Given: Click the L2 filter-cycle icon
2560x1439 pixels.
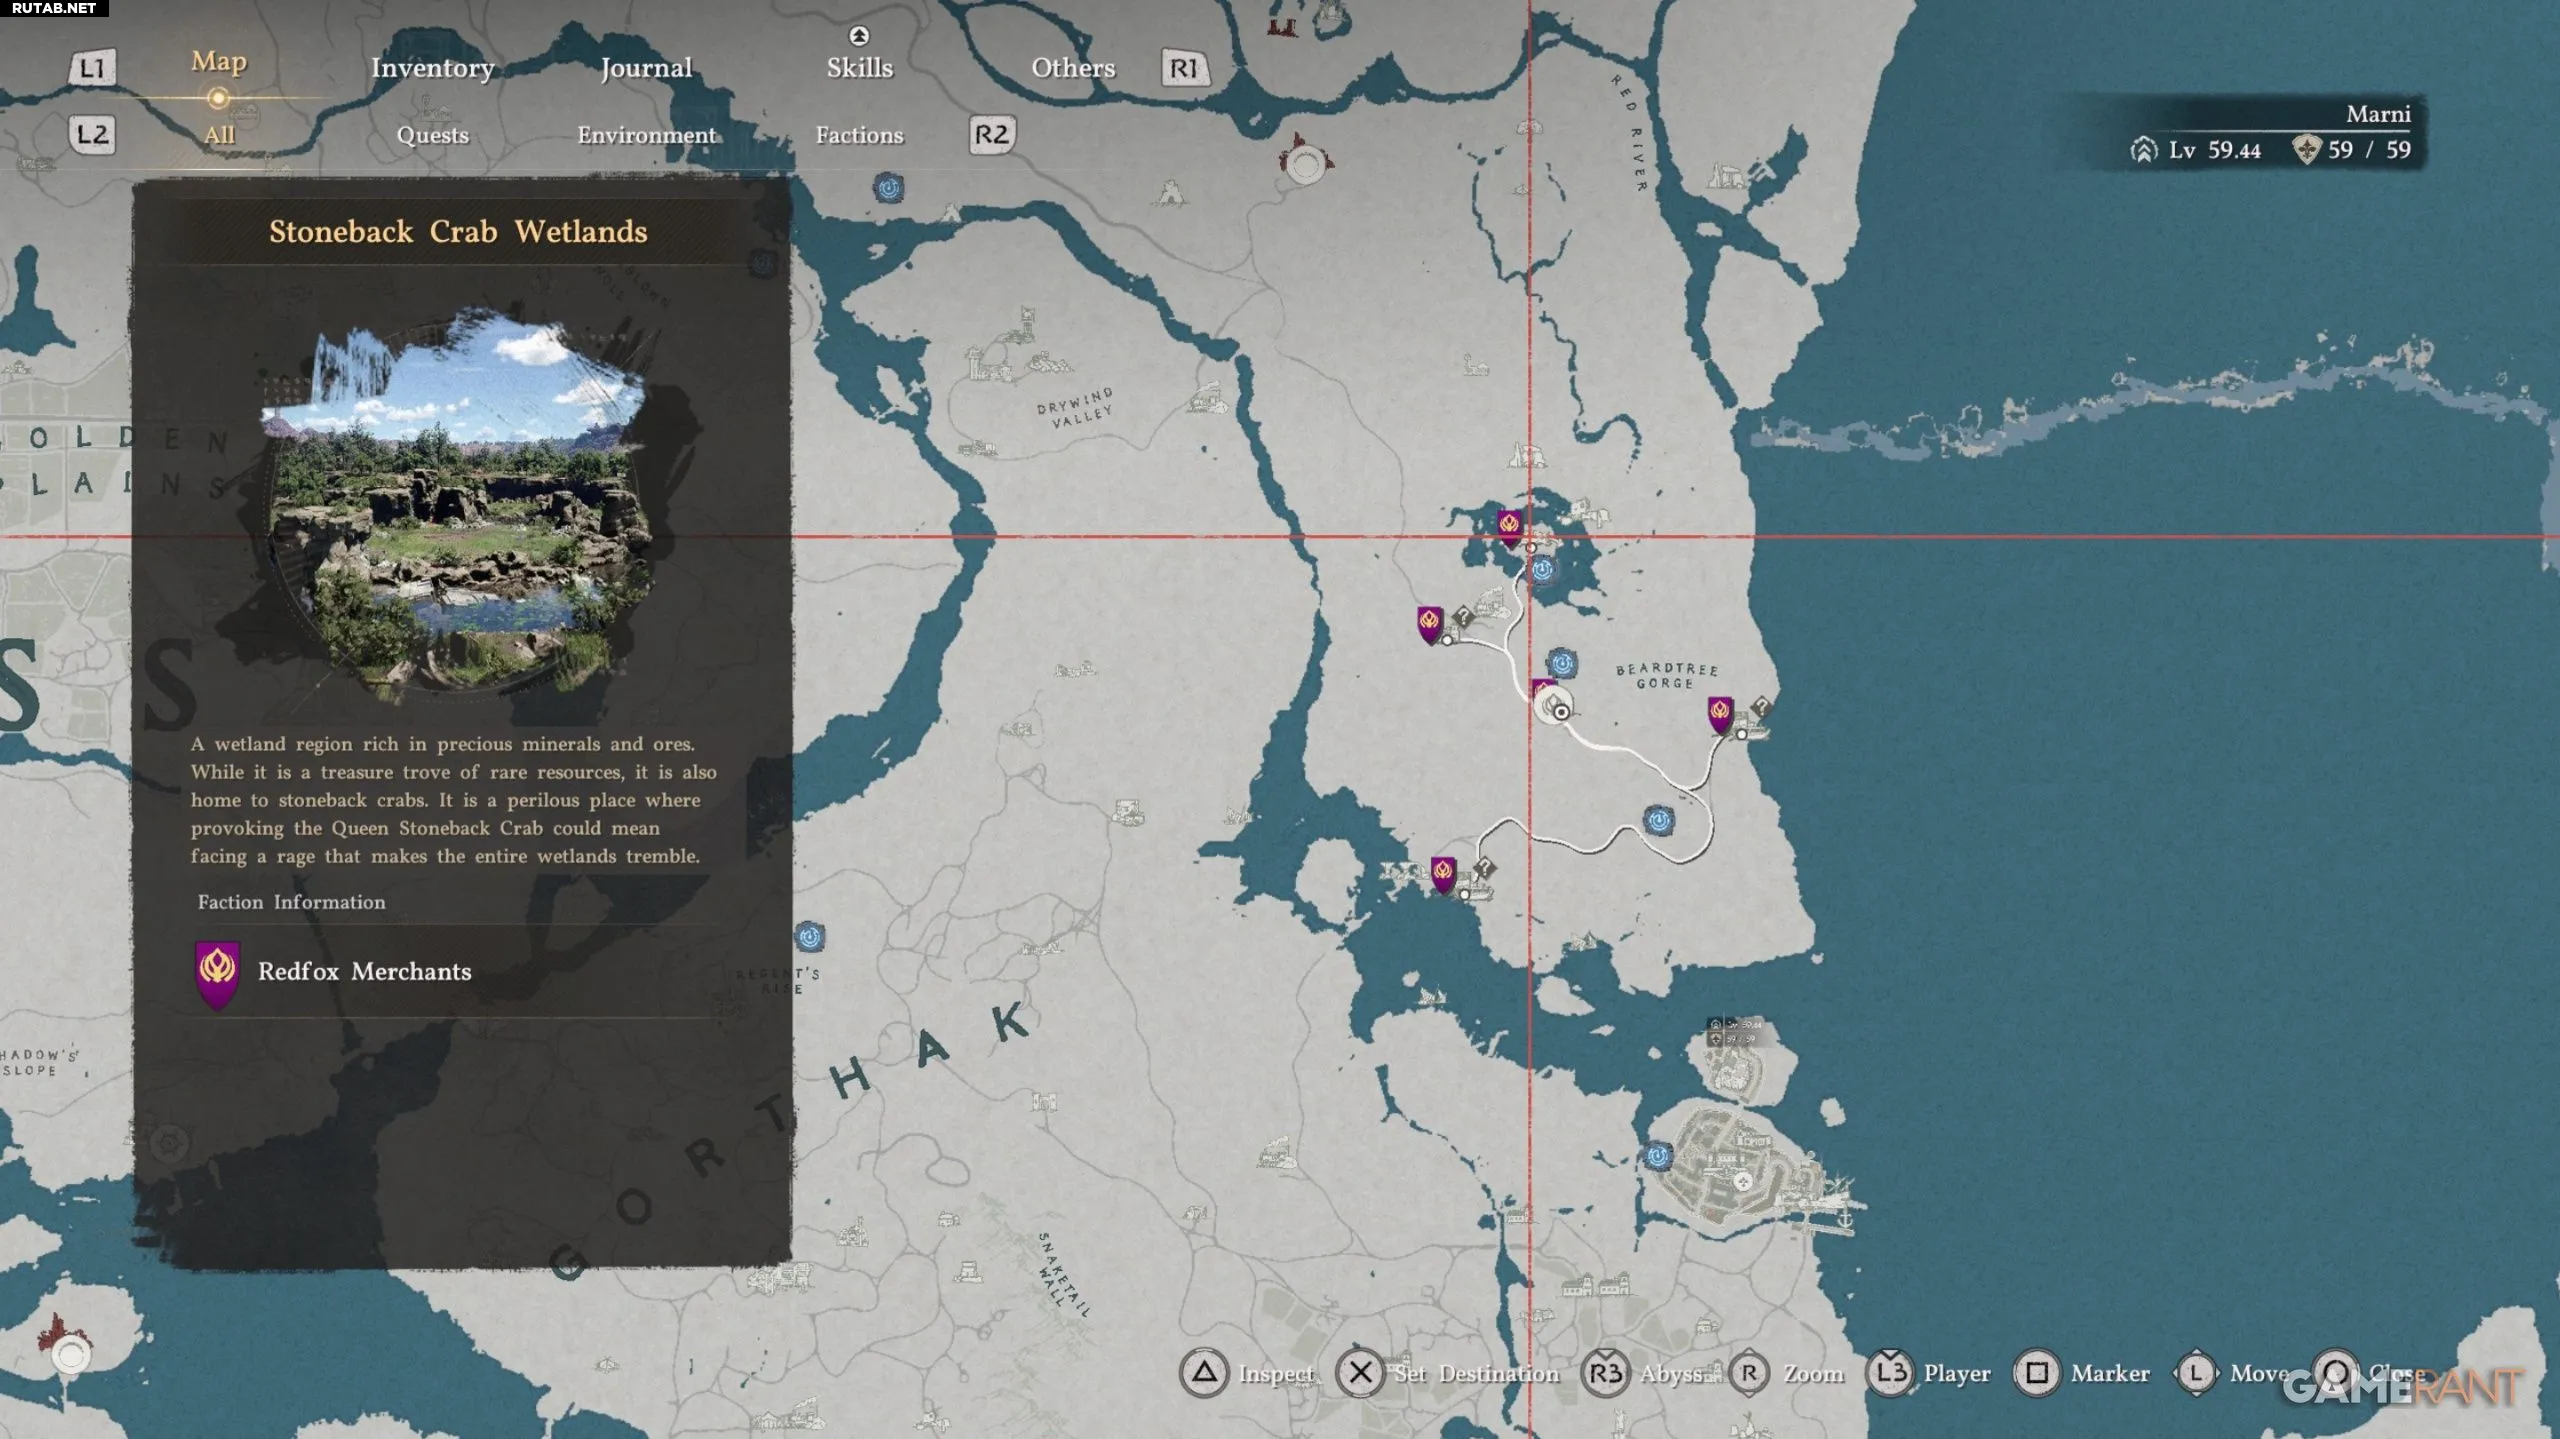Looking at the screenshot, I should pos(92,135).
